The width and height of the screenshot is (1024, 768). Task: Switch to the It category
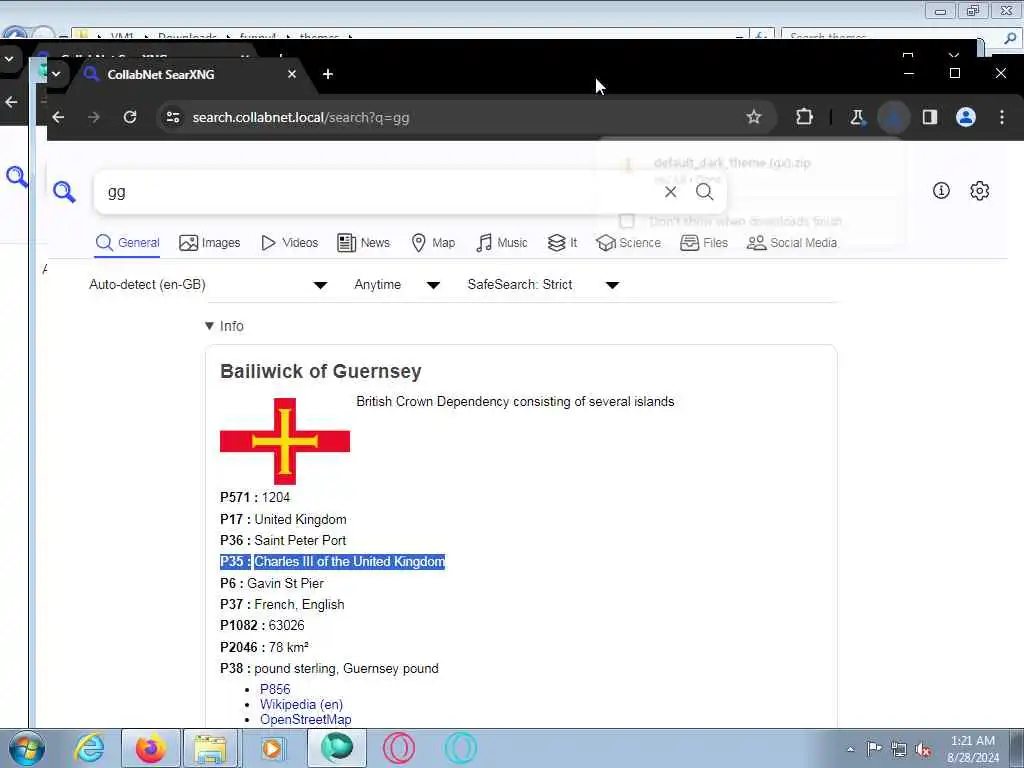[562, 243]
